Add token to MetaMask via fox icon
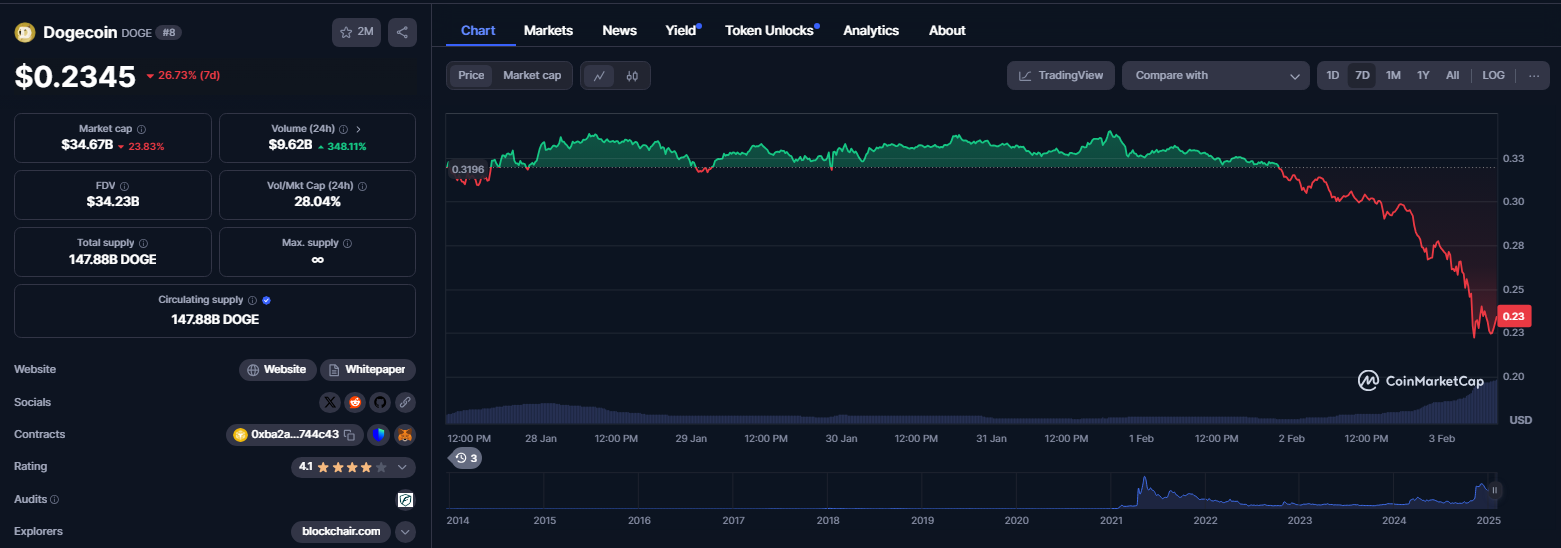The width and height of the screenshot is (1561, 548). point(404,435)
